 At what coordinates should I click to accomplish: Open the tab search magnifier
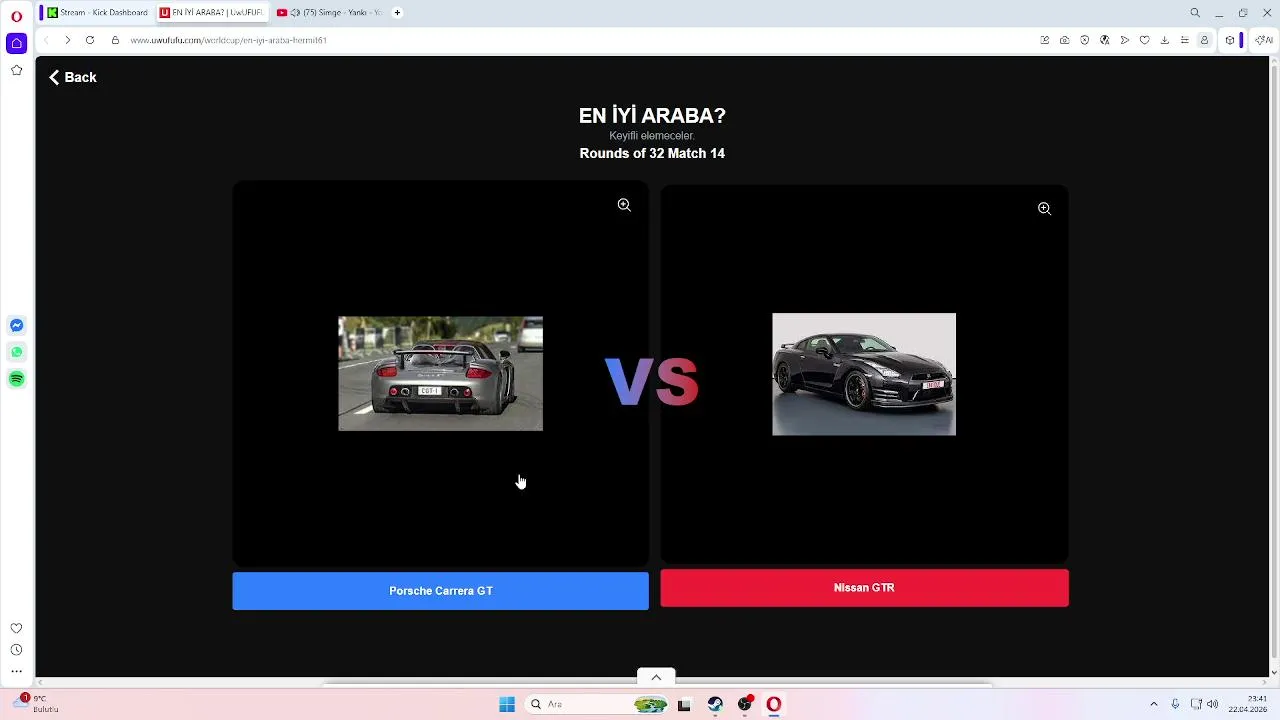[x=1195, y=13]
